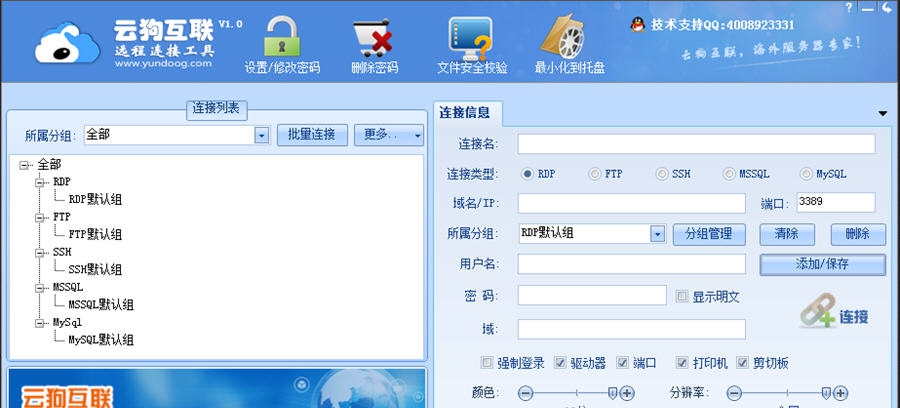Open the RDP默认组 group dropdown

click(x=658, y=234)
